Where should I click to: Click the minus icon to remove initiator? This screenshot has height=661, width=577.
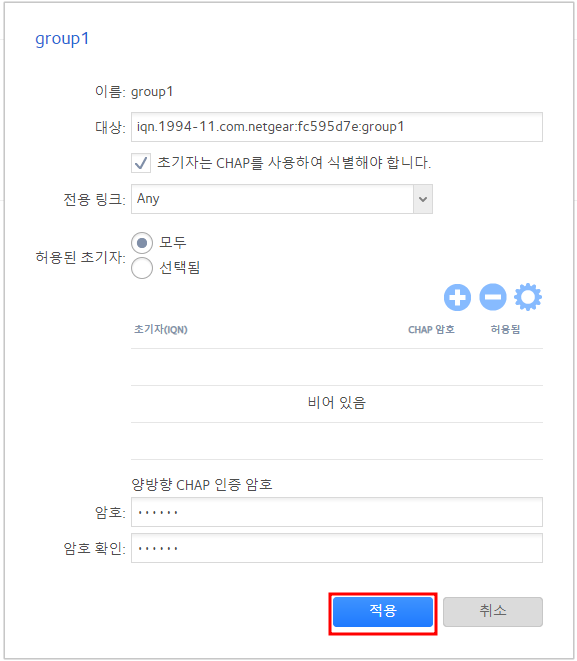(493, 297)
